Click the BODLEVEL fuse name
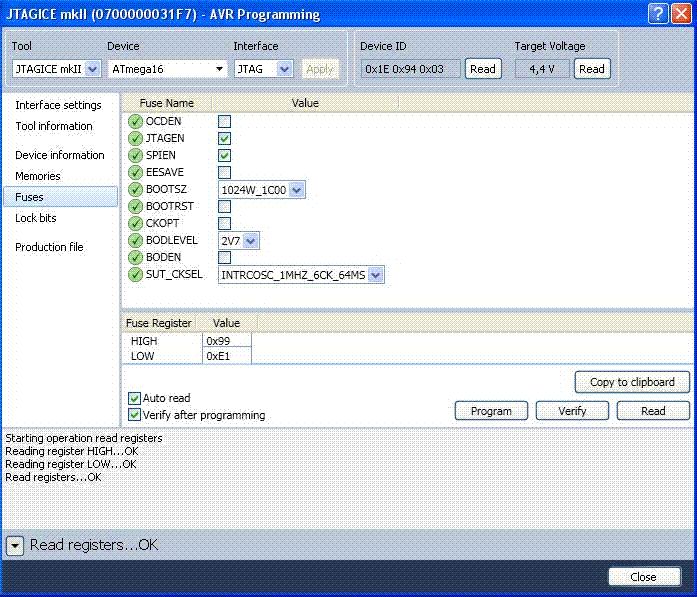The image size is (697, 597). (x=172, y=240)
